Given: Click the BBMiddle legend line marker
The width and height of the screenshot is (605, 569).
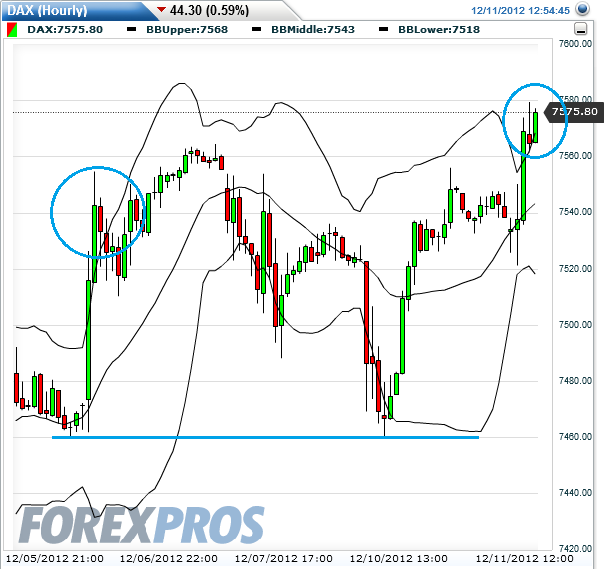Looking at the screenshot, I should [256, 29].
